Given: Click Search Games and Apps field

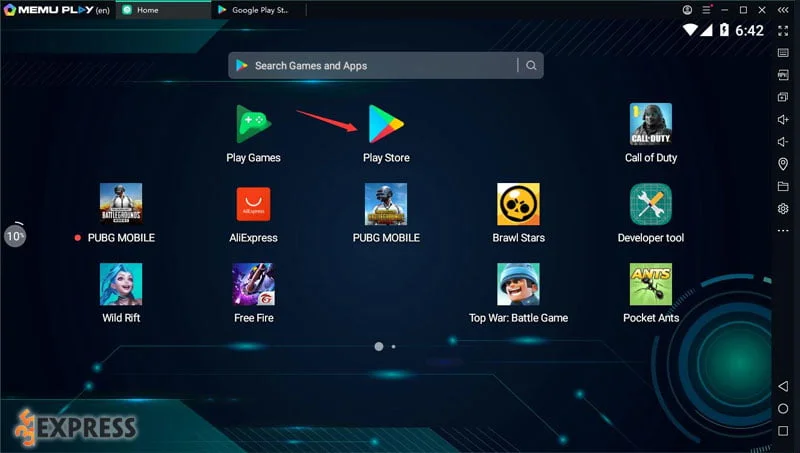Looking at the screenshot, I should point(386,65).
